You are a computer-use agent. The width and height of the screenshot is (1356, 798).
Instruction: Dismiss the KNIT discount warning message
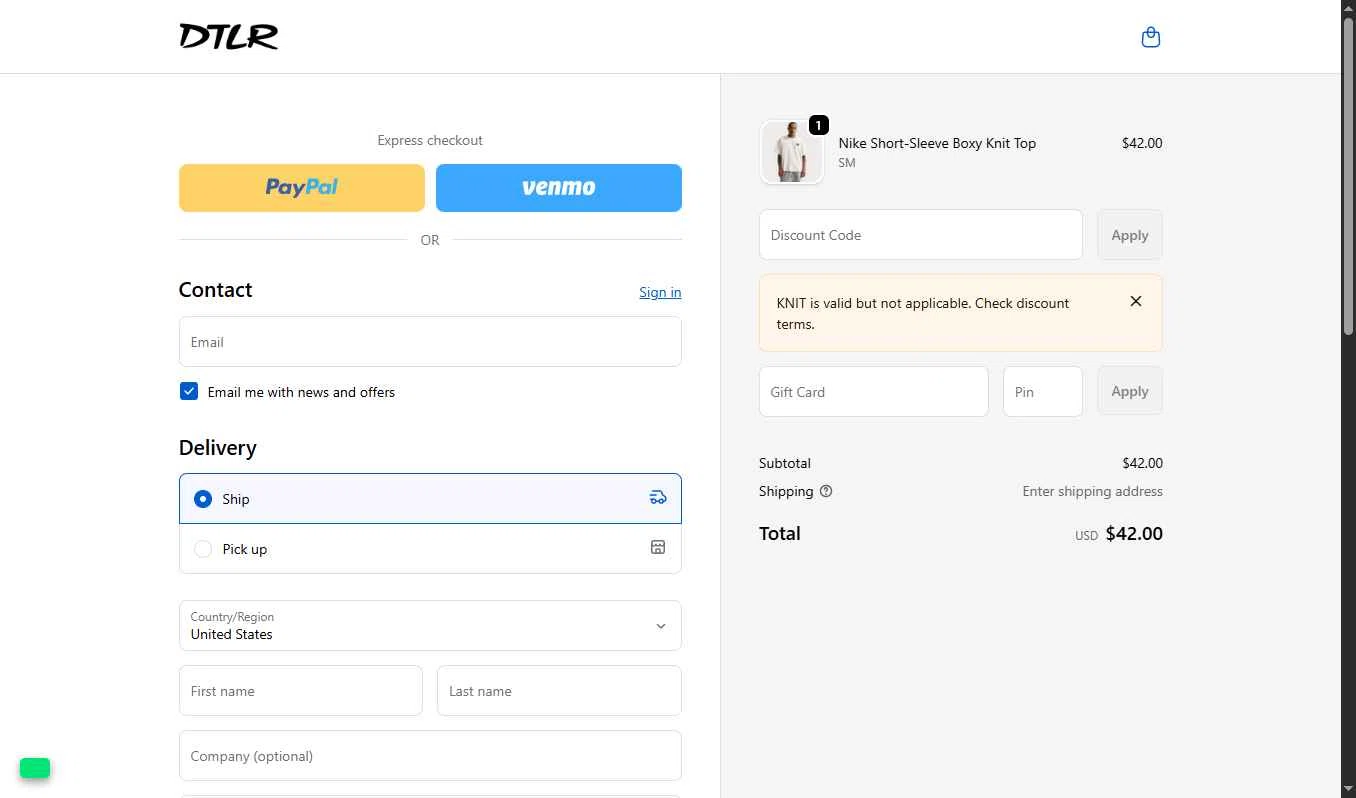[x=1136, y=301]
